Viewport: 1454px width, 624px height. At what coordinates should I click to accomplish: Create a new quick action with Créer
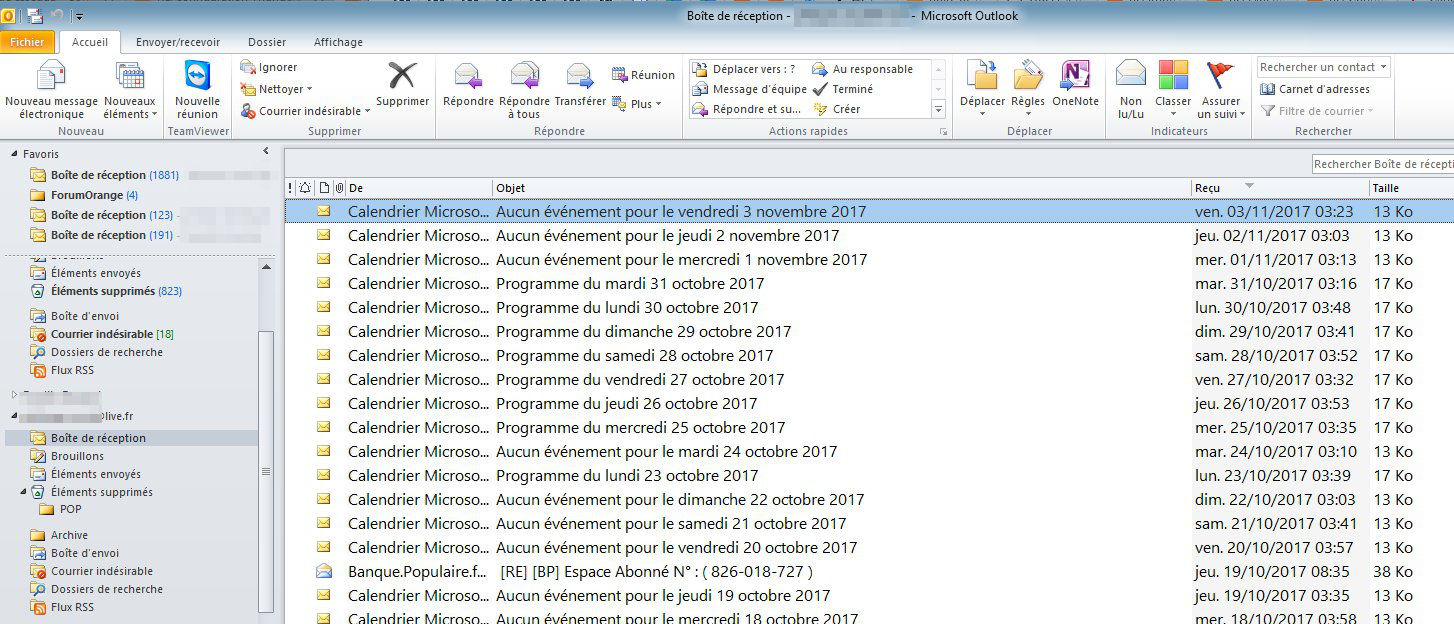(x=837, y=109)
